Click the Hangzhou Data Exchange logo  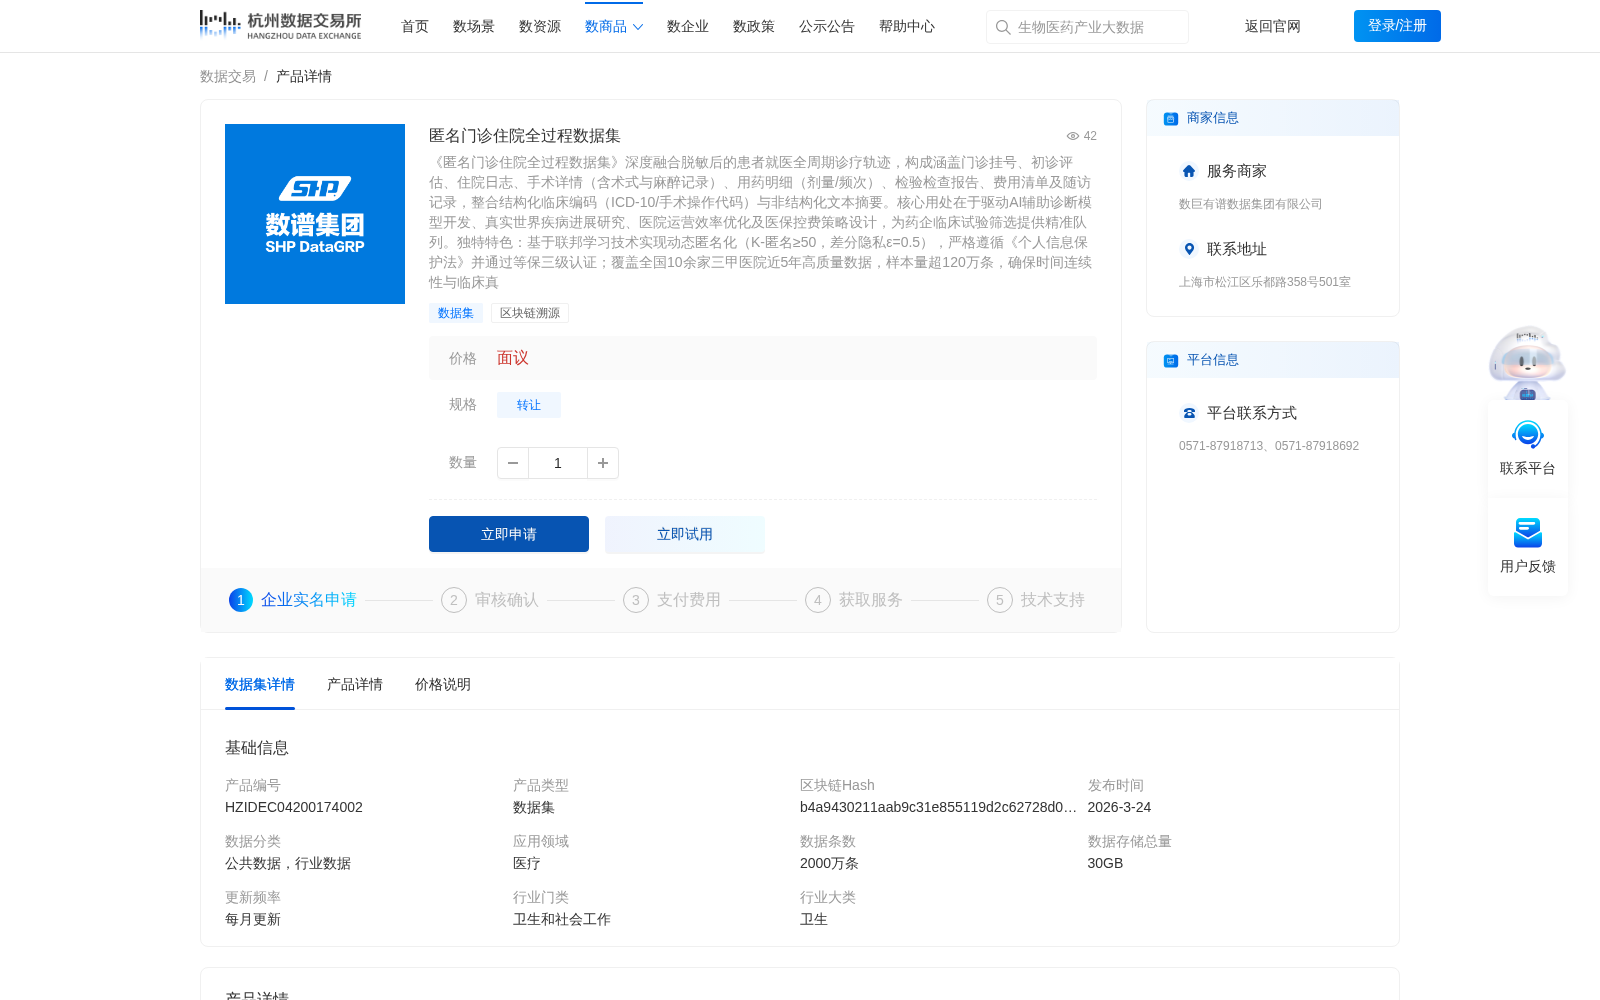click(280, 25)
